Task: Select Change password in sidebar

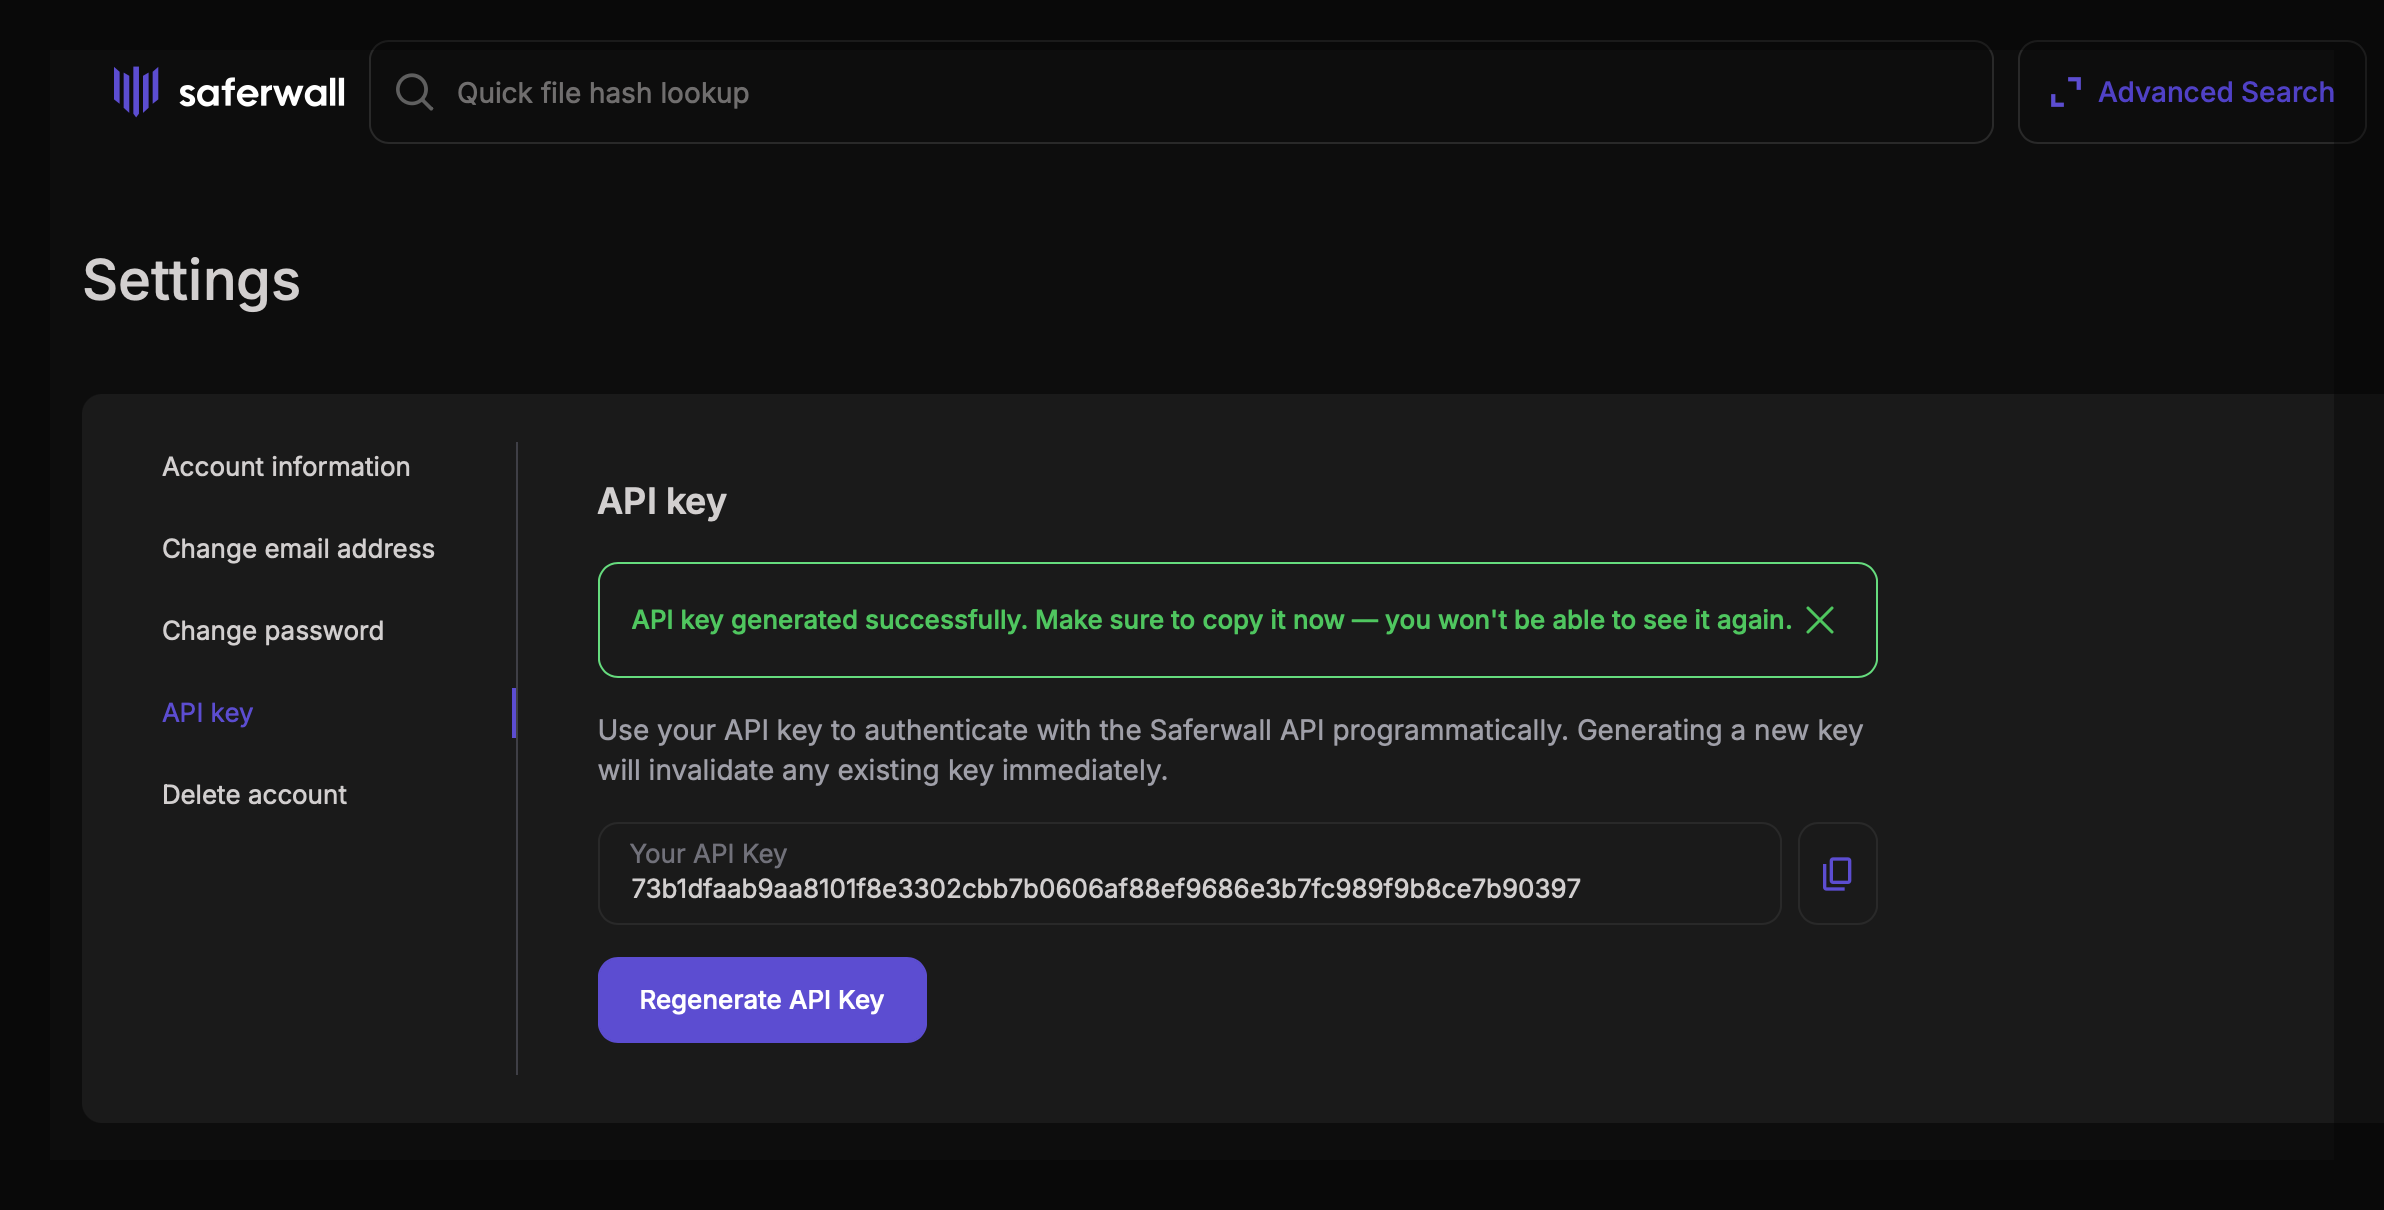Action: click(x=273, y=630)
